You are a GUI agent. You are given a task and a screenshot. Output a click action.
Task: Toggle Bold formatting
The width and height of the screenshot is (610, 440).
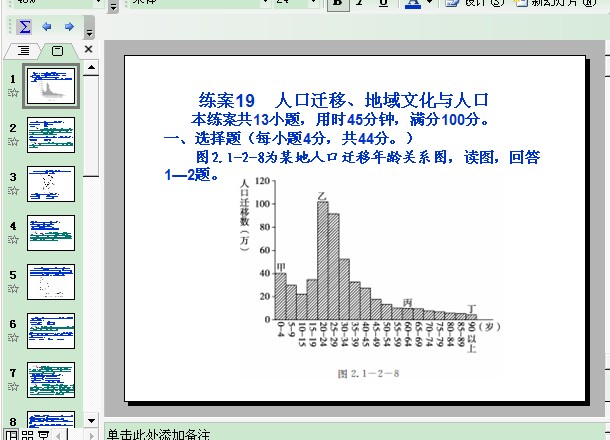pos(338,3)
